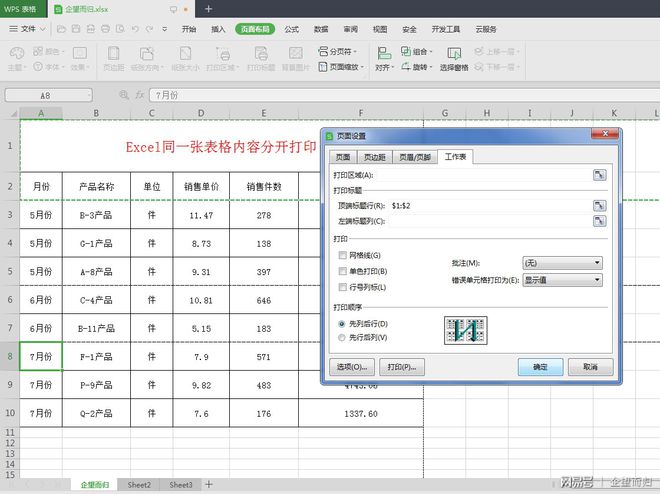660x494 pixels.
Task: Click the 选择窗格 toolbar icon
Action: [454, 54]
